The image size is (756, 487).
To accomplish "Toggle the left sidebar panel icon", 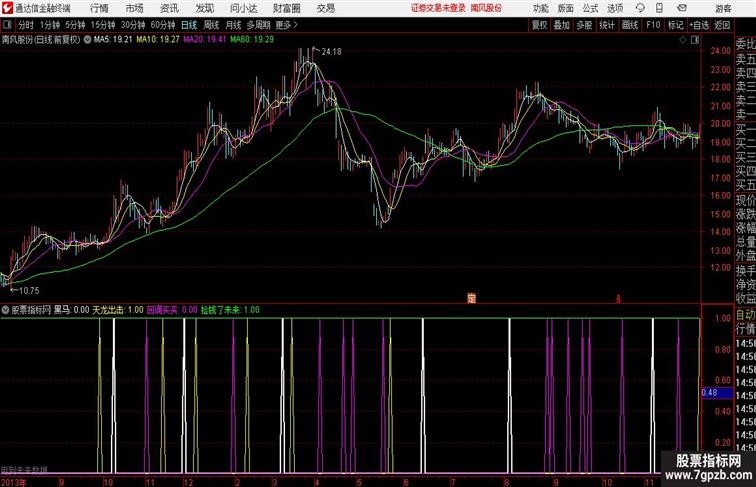I will [x=7, y=25].
